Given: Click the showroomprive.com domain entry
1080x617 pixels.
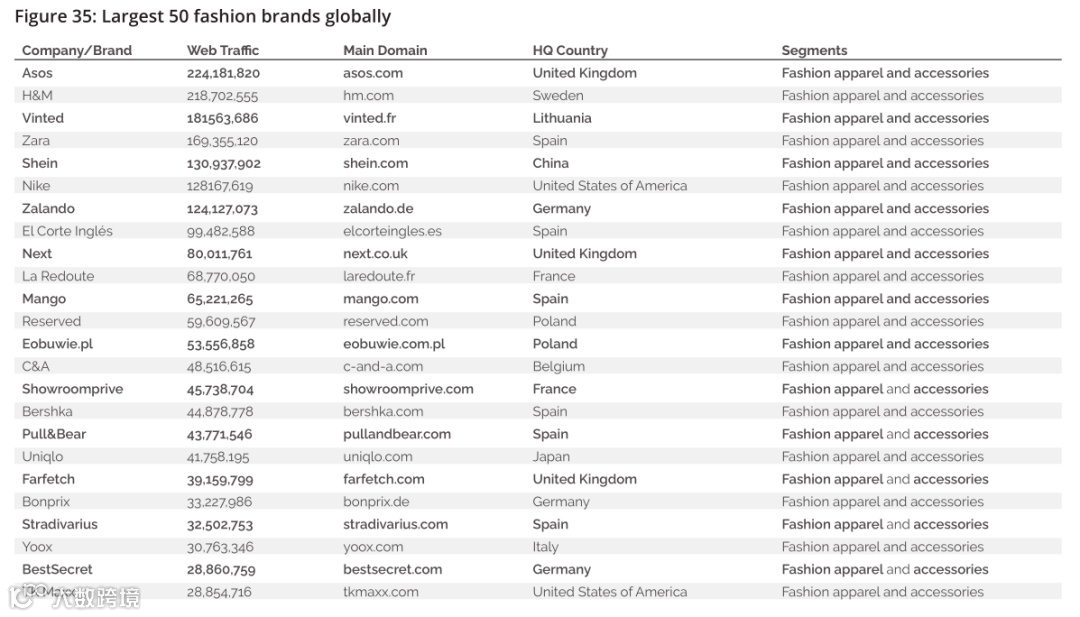Looking at the screenshot, I should 408,389.
